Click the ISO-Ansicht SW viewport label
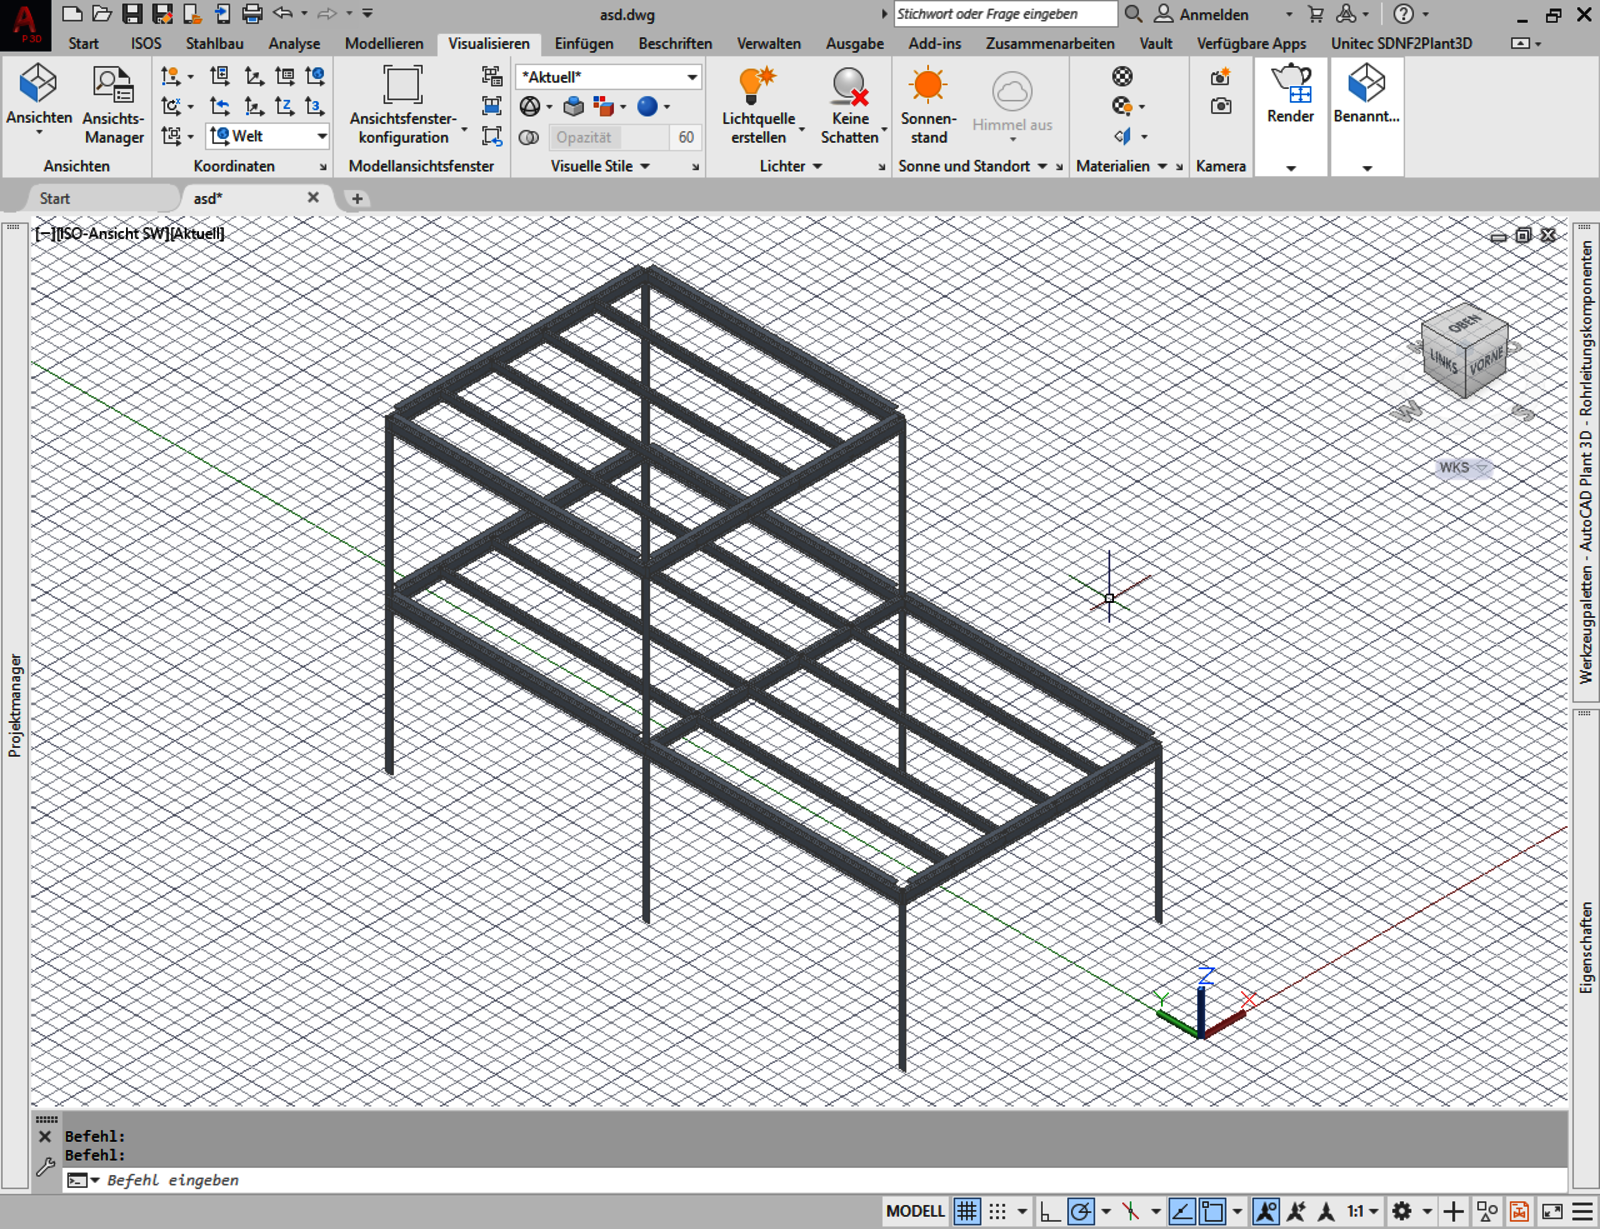1600x1229 pixels. tap(113, 233)
